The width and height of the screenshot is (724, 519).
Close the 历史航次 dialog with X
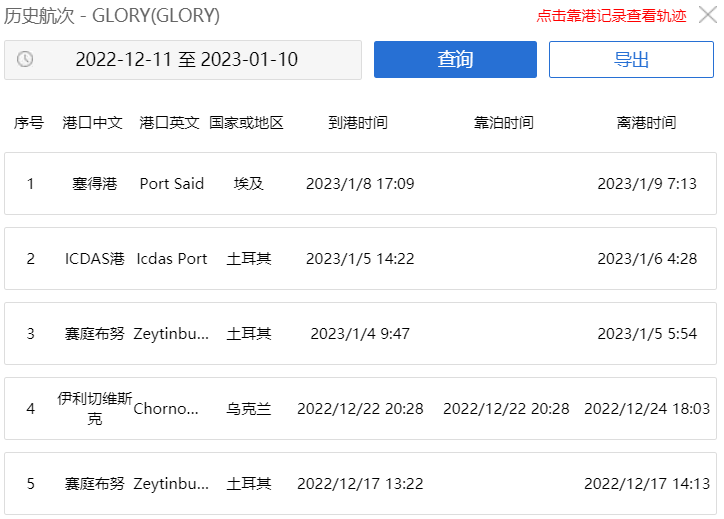click(708, 15)
